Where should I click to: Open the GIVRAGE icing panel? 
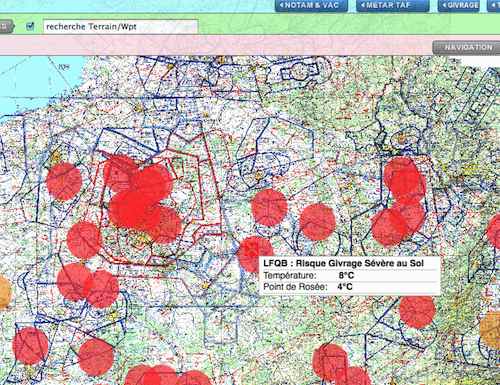point(458,6)
